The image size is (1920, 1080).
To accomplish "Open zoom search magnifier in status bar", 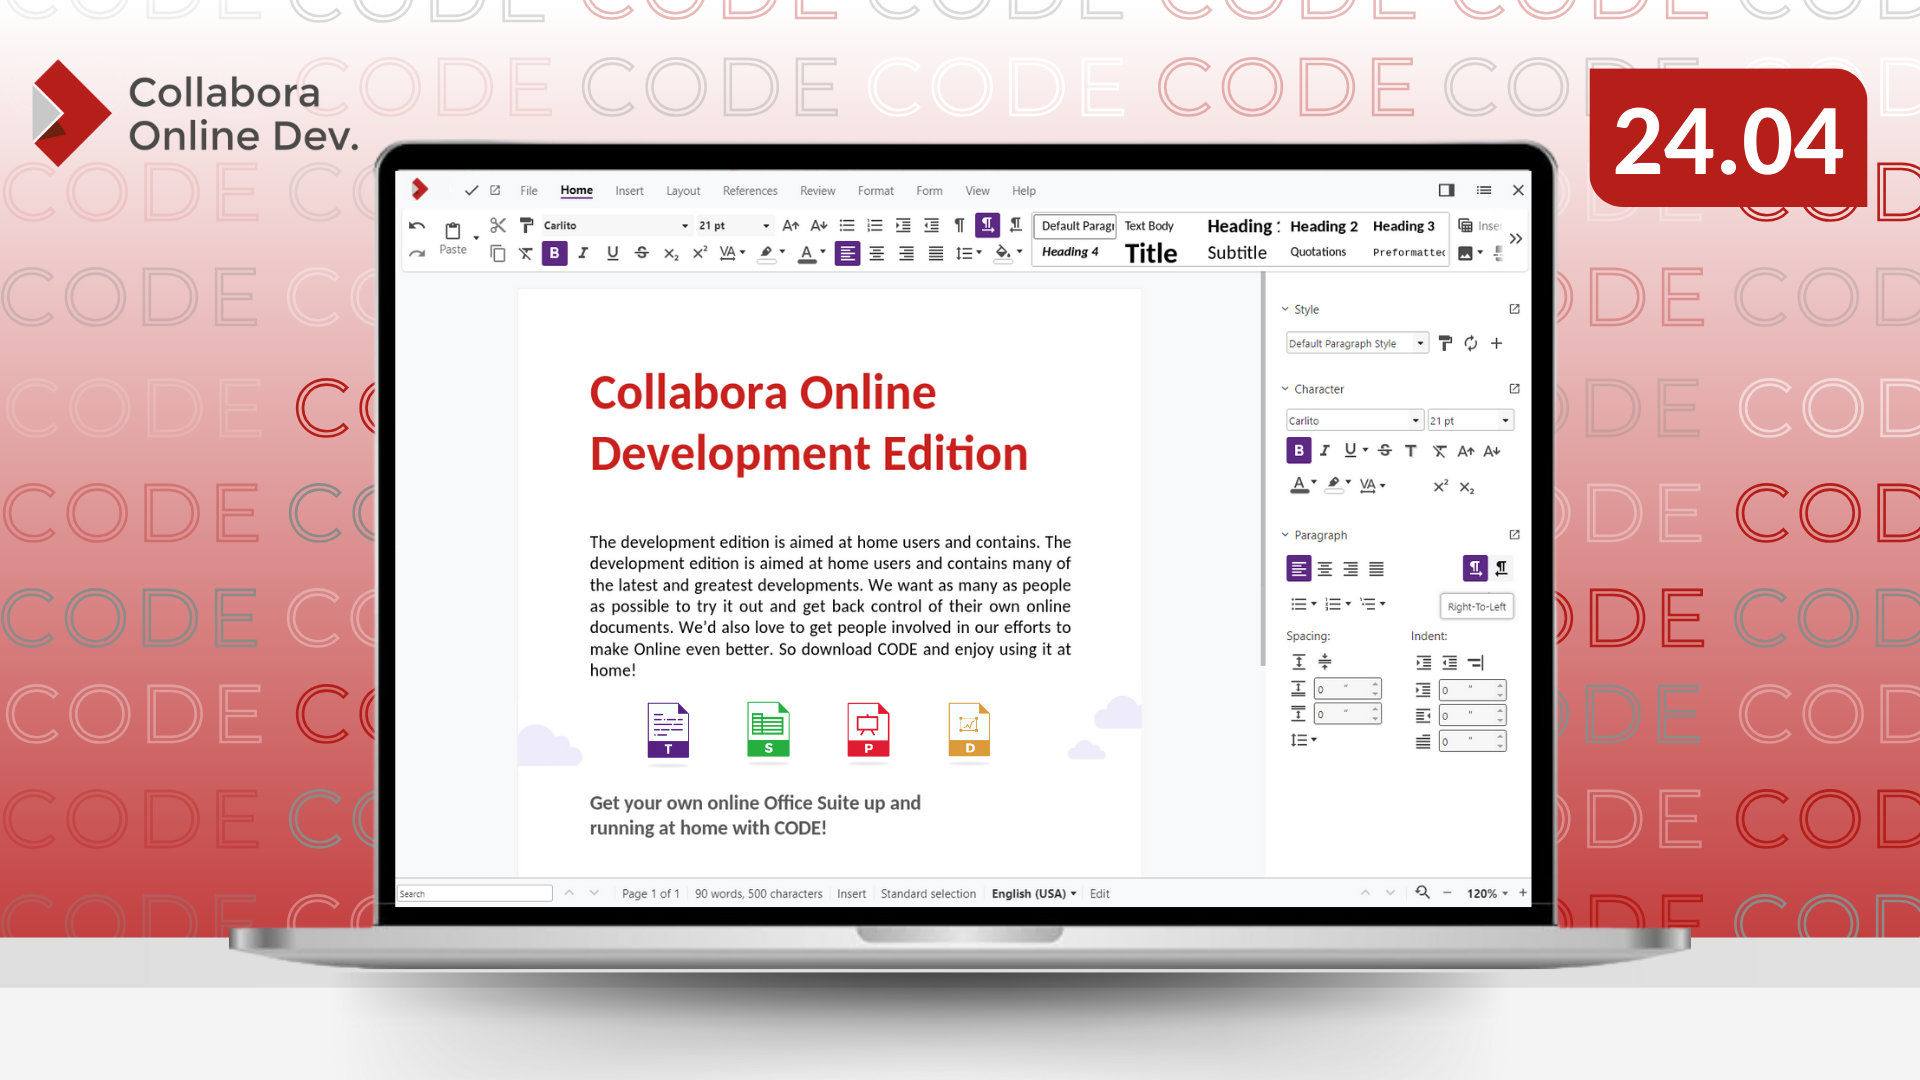I will pyautogui.click(x=1422, y=893).
